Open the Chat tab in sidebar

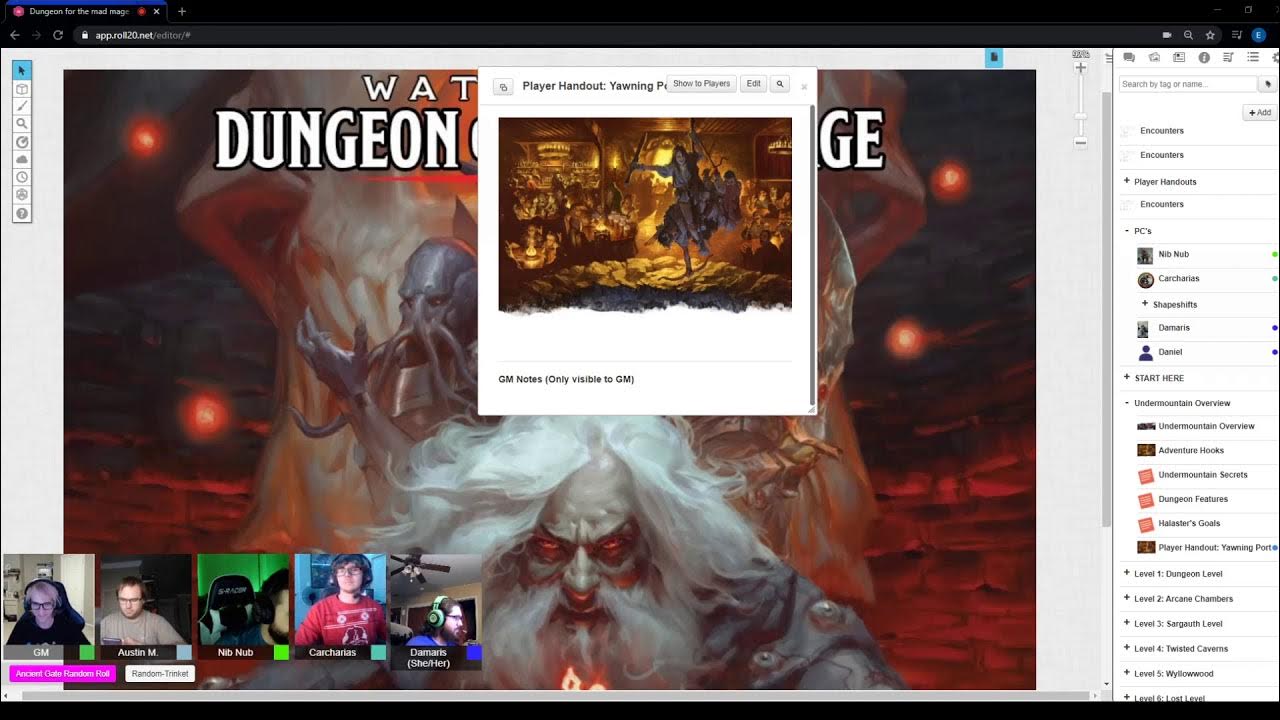(x=1129, y=58)
